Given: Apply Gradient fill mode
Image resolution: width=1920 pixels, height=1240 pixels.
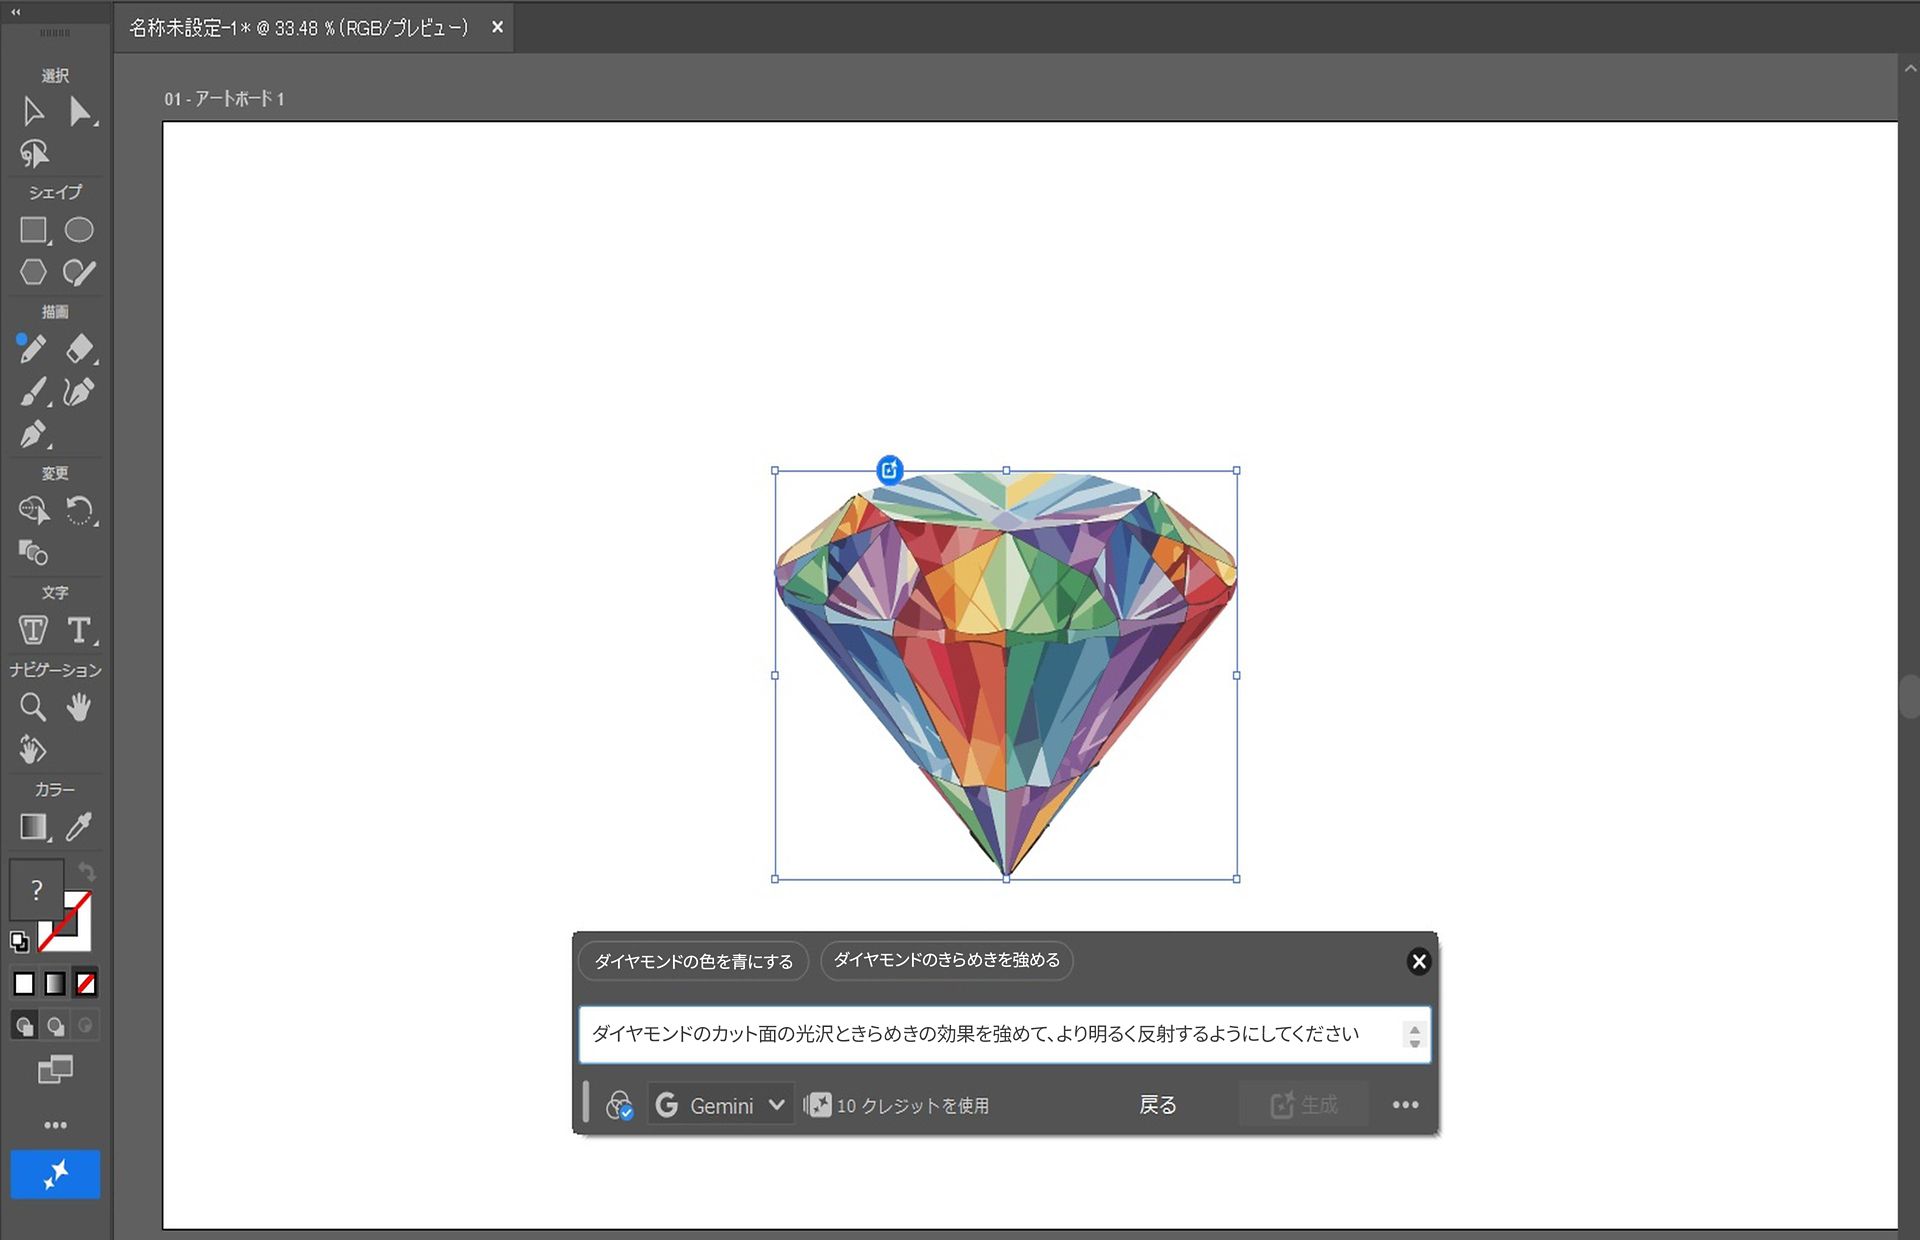Looking at the screenshot, I should (x=55, y=984).
